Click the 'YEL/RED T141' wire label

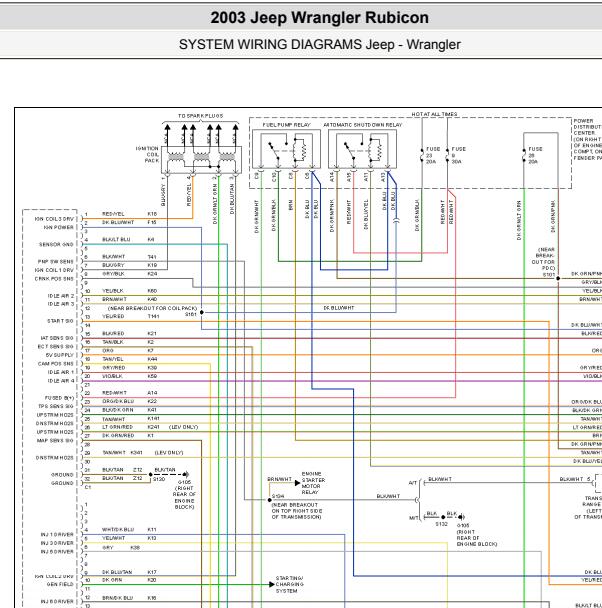click(131, 316)
